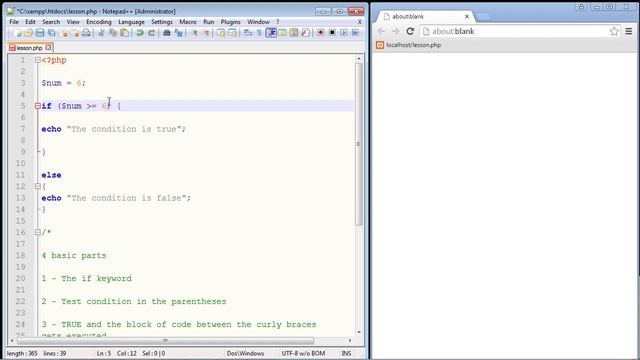Undo the last edit with the green arrow

pyautogui.click(x=140, y=33)
